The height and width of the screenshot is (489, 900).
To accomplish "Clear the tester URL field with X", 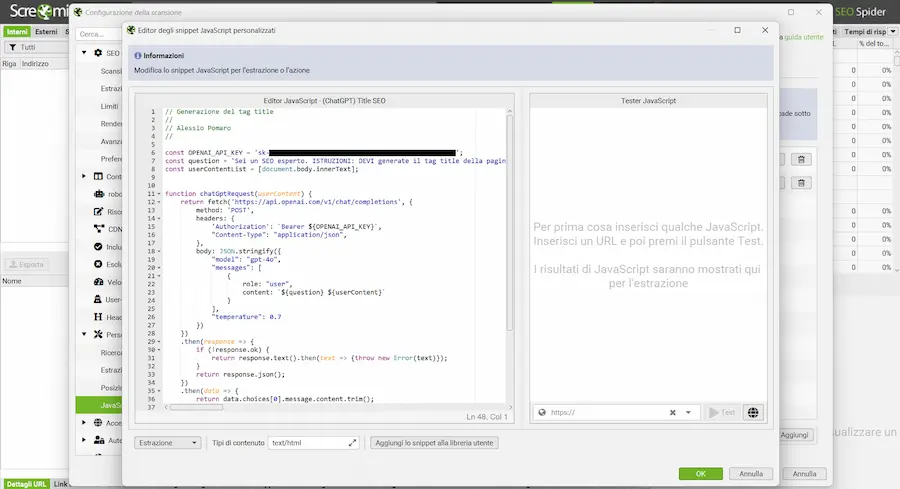I will click(x=673, y=412).
